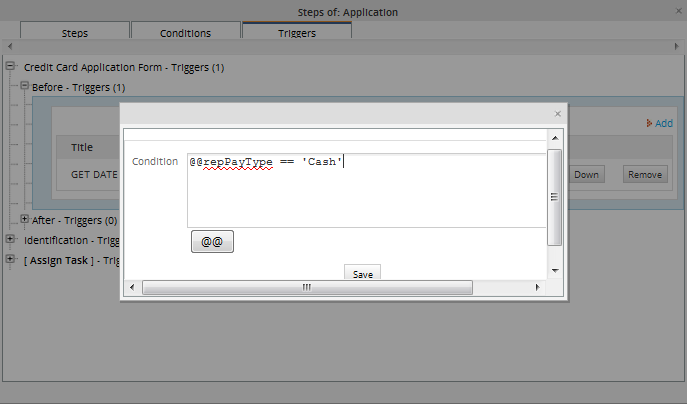
Task: Switch to the Steps tab
Action: pyautogui.click(x=75, y=33)
